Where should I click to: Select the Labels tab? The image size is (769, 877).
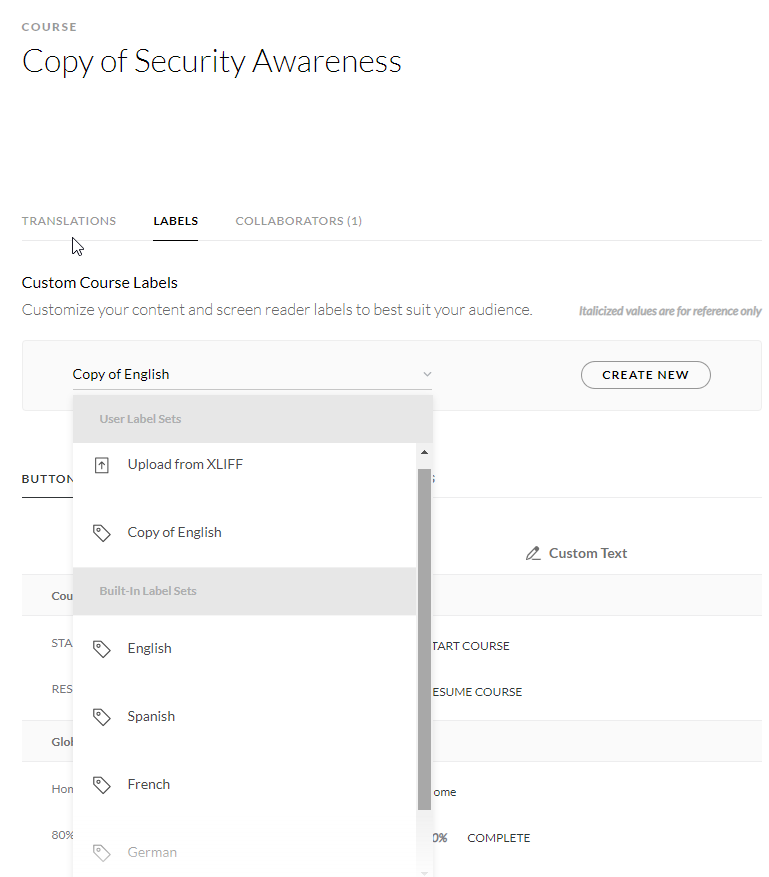pos(175,221)
